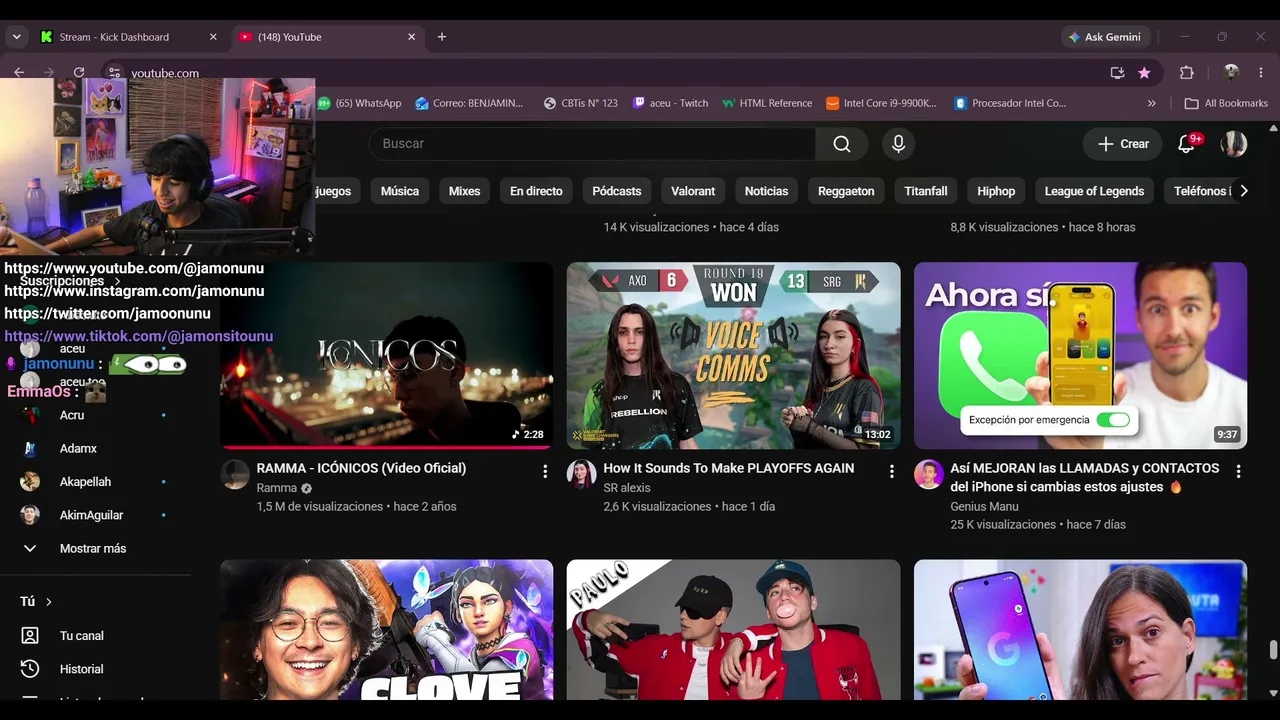The image size is (1280, 720).
Task: Select the Reggaeton filter chip
Action: 846,191
